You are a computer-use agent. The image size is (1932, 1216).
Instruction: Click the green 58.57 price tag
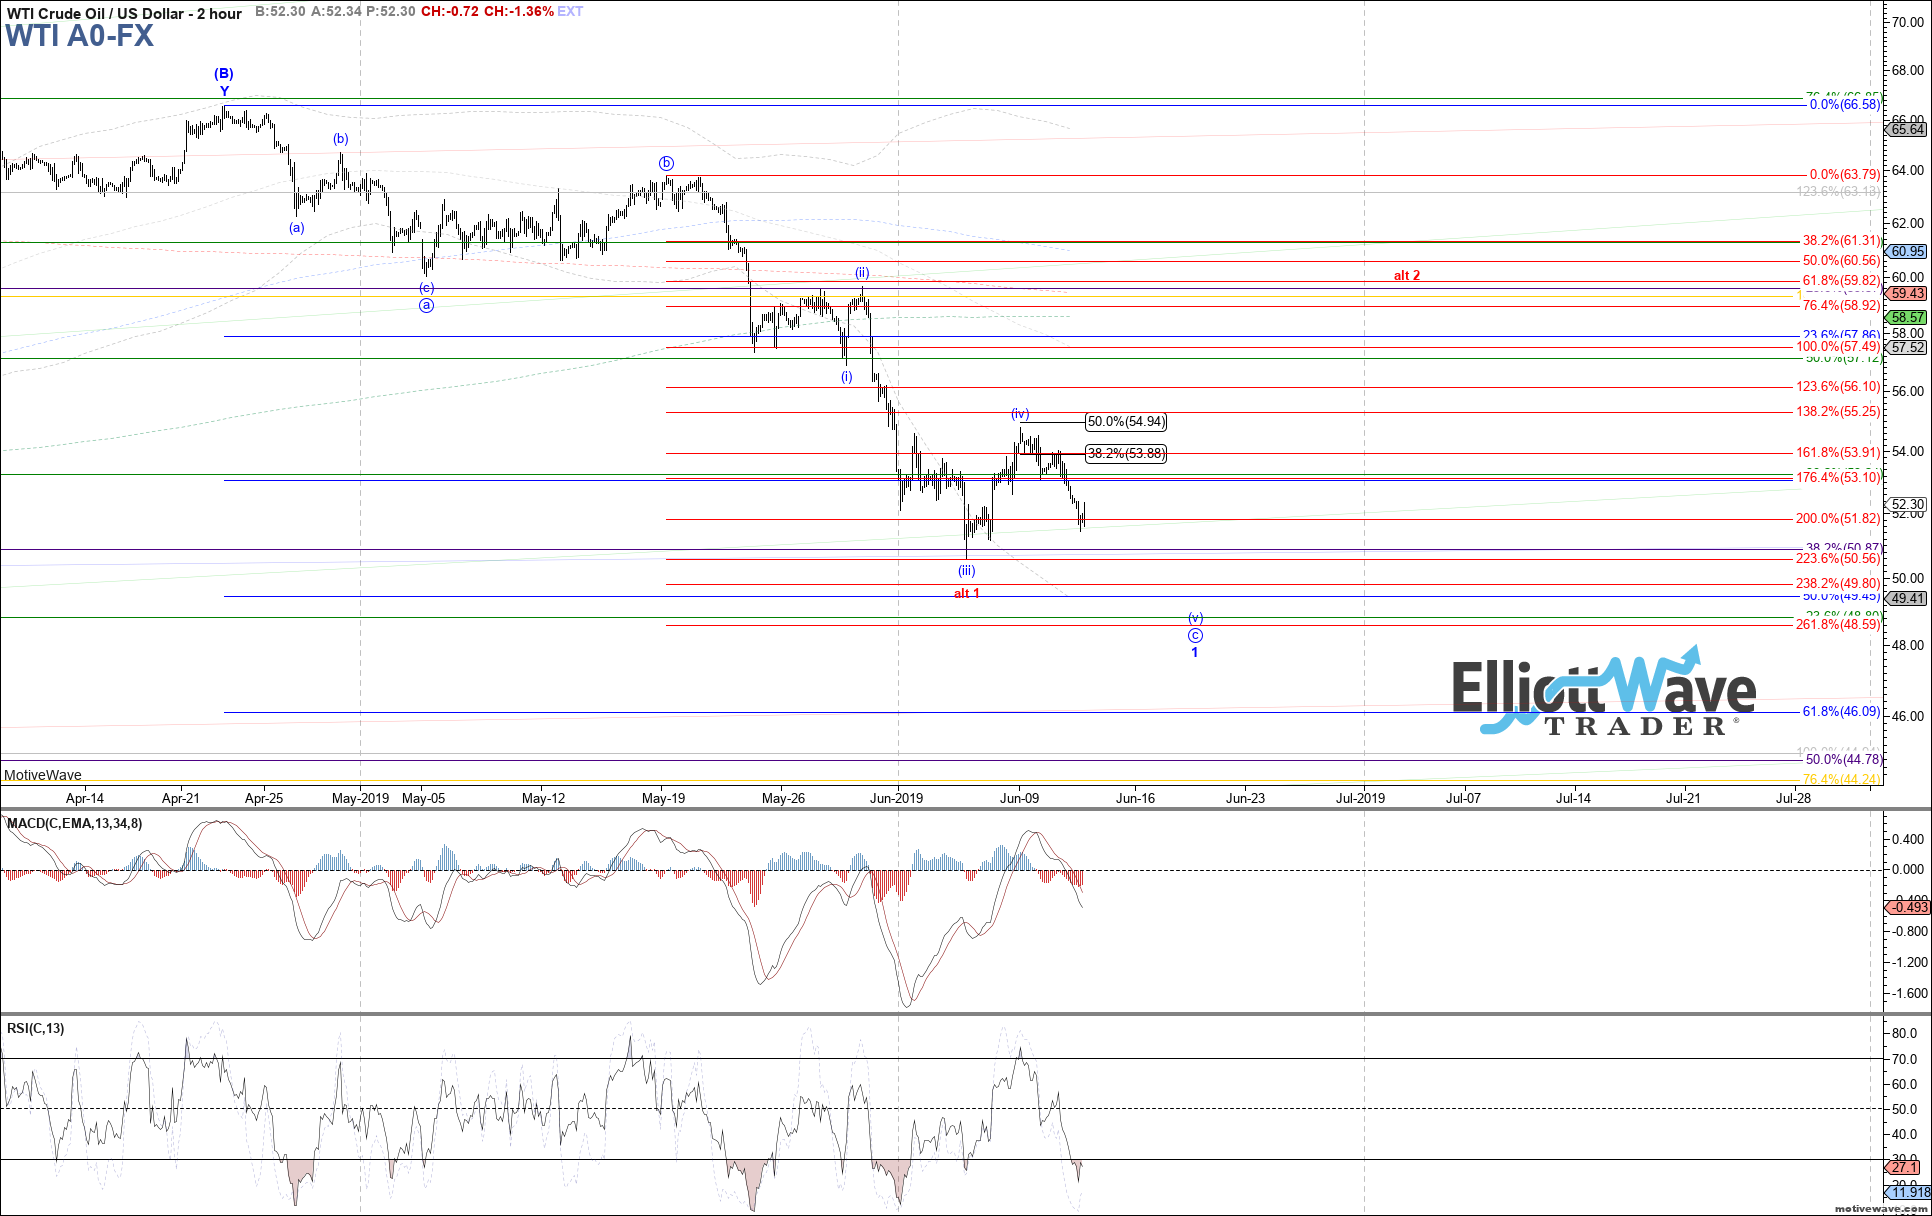coord(1907,317)
